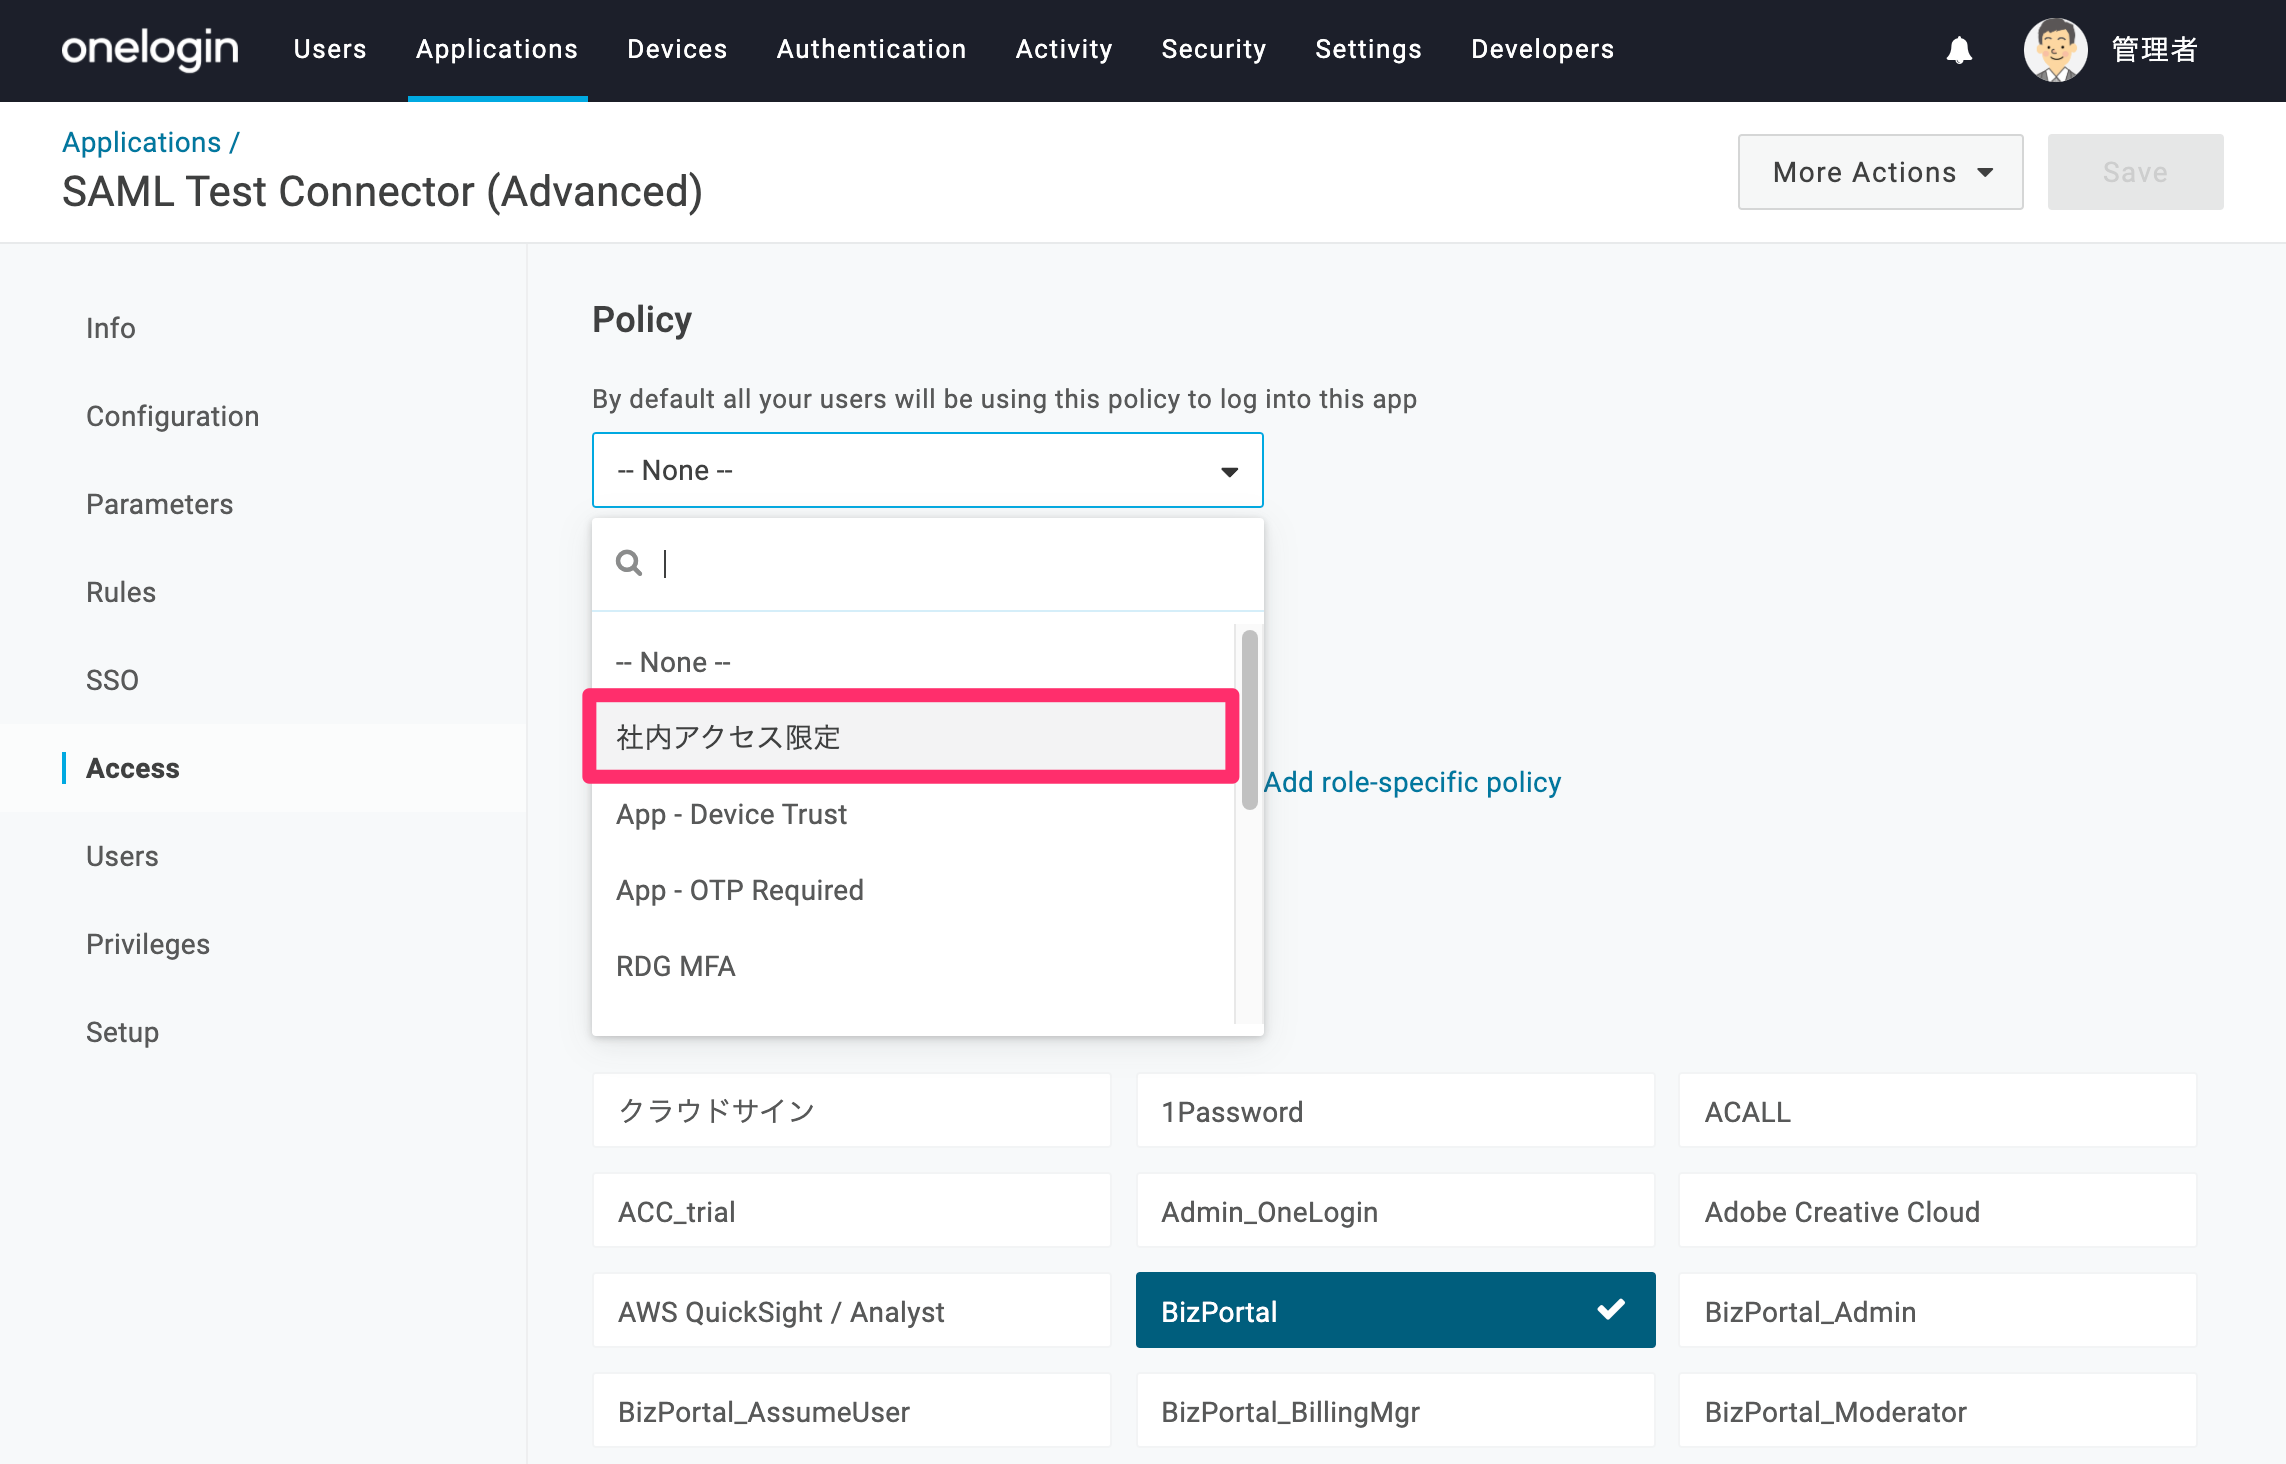This screenshot has width=2286, height=1464.
Task: Toggle the BizPortal_BillingMgr role
Action: click(1395, 1410)
